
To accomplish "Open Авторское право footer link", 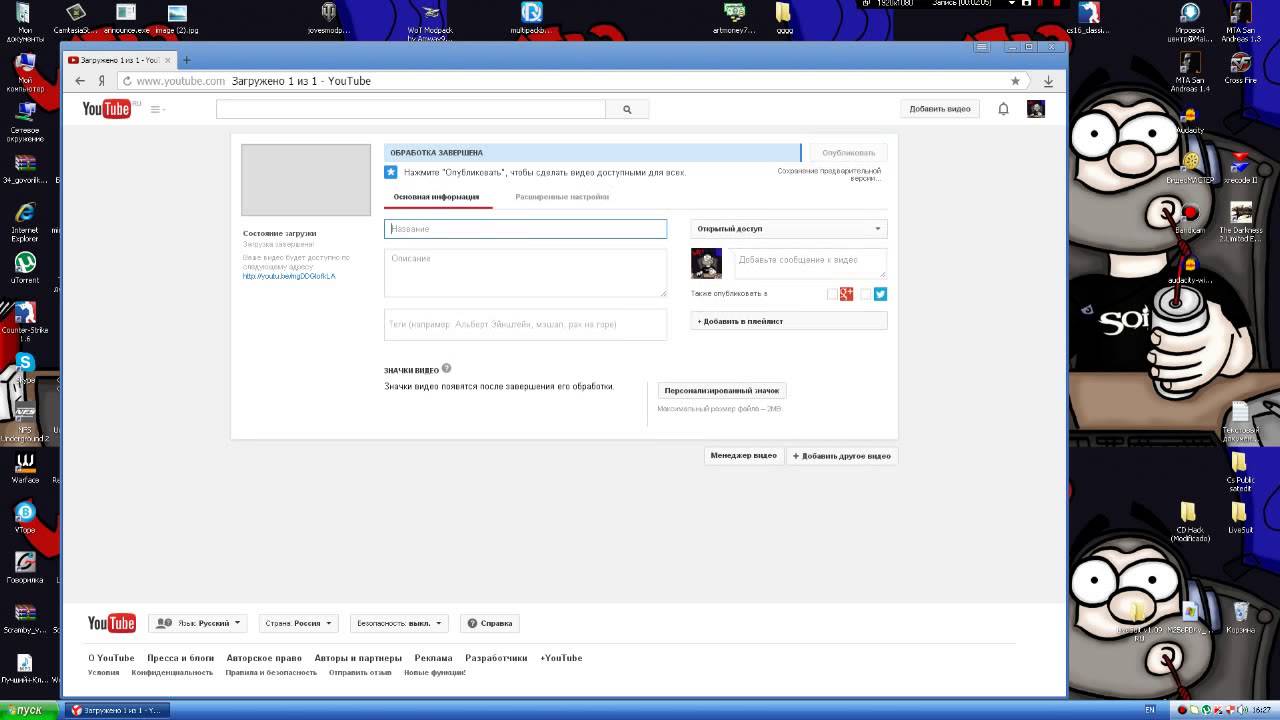I will (x=264, y=658).
